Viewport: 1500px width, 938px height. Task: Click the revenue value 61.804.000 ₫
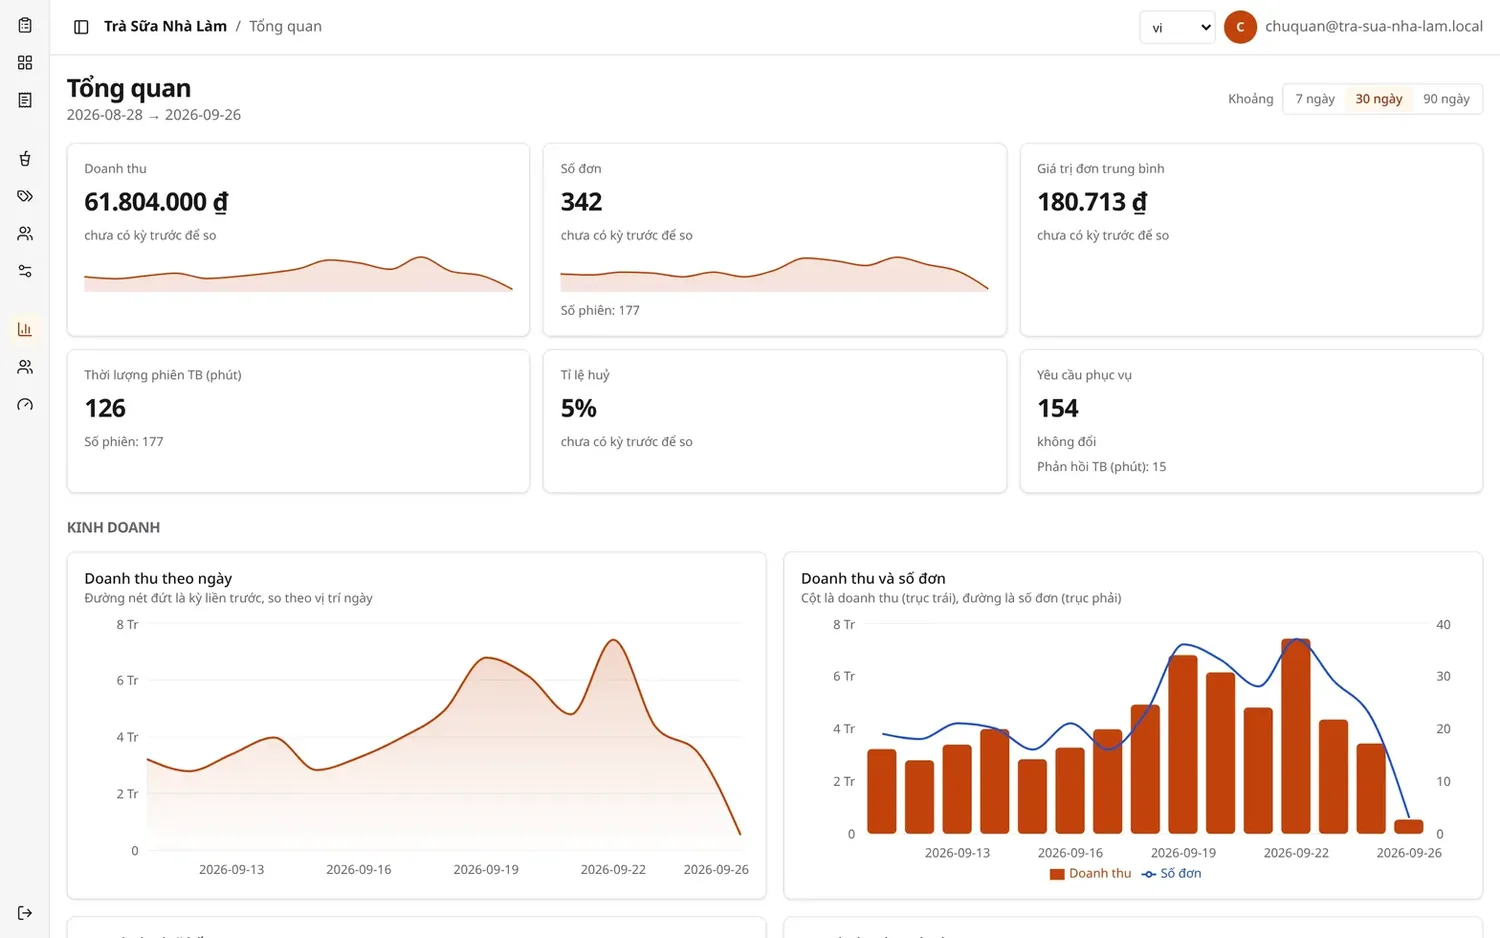click(156, 202)
